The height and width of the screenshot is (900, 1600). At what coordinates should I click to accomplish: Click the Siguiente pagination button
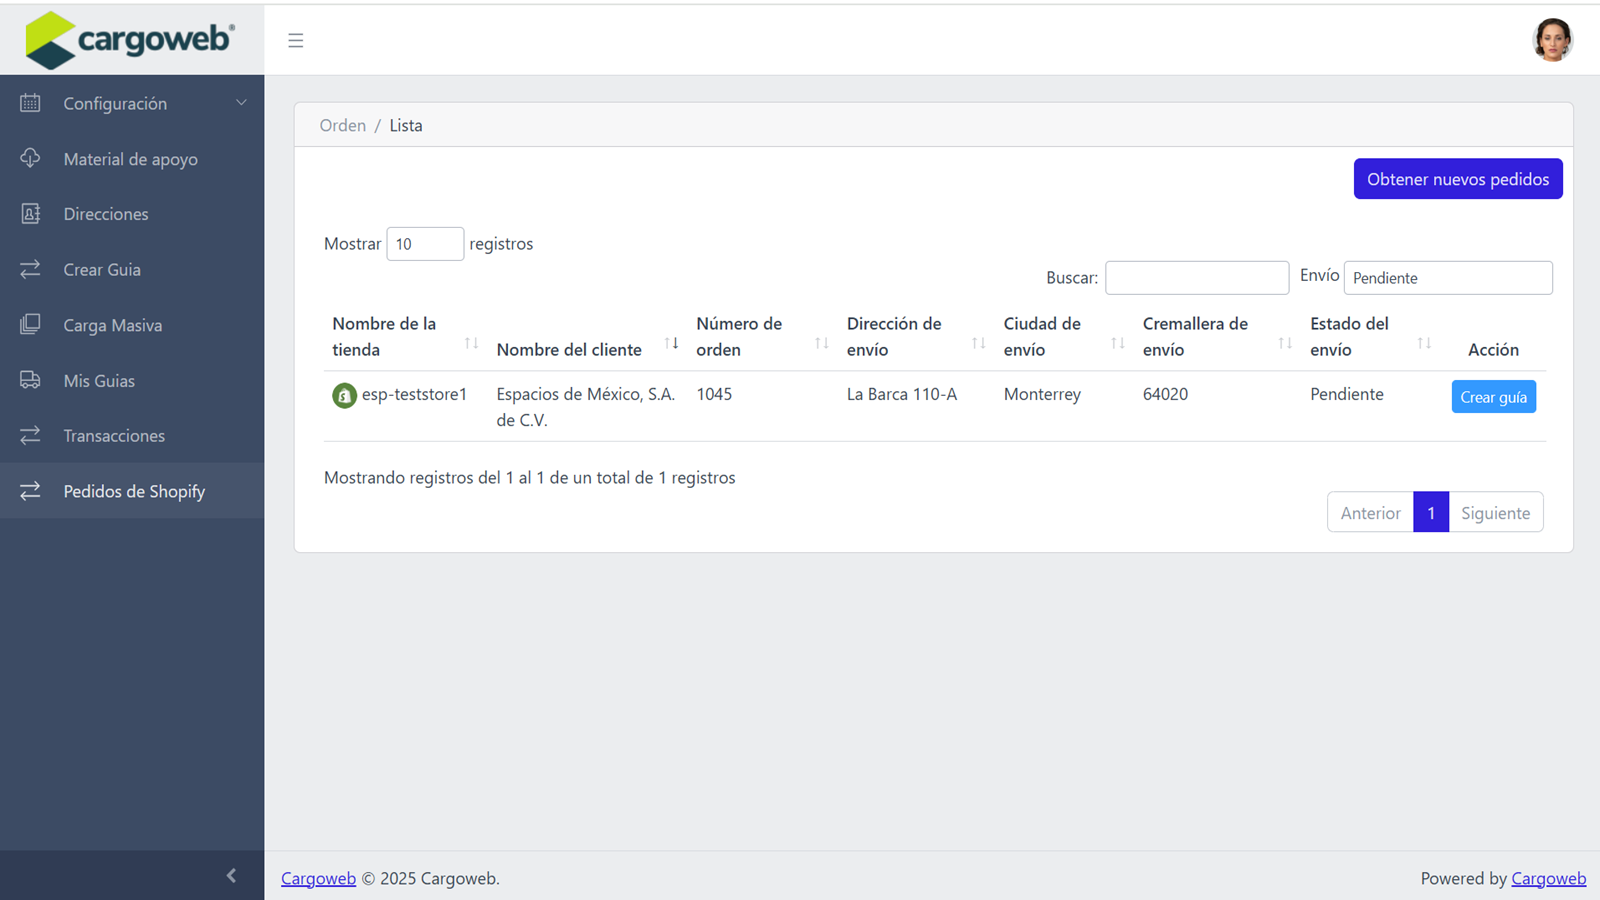[x=1496, y=513]
